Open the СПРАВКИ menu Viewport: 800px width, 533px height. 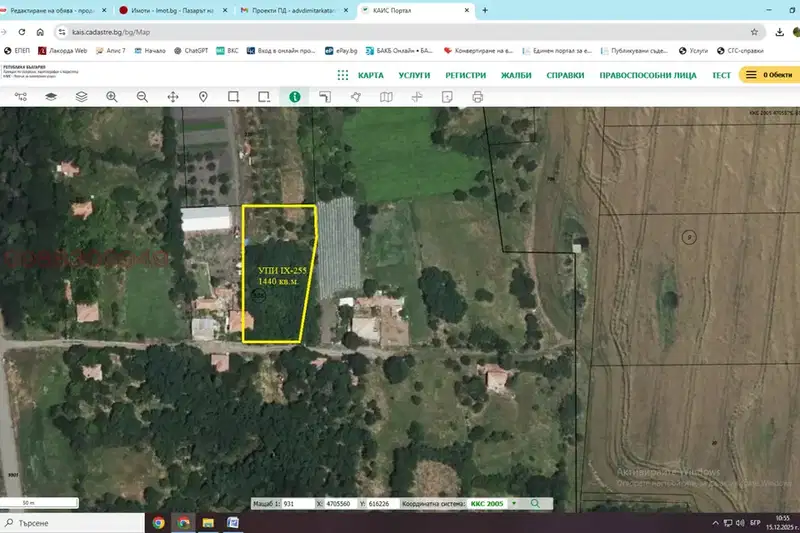pyautogui.click(x=565, y=75)
